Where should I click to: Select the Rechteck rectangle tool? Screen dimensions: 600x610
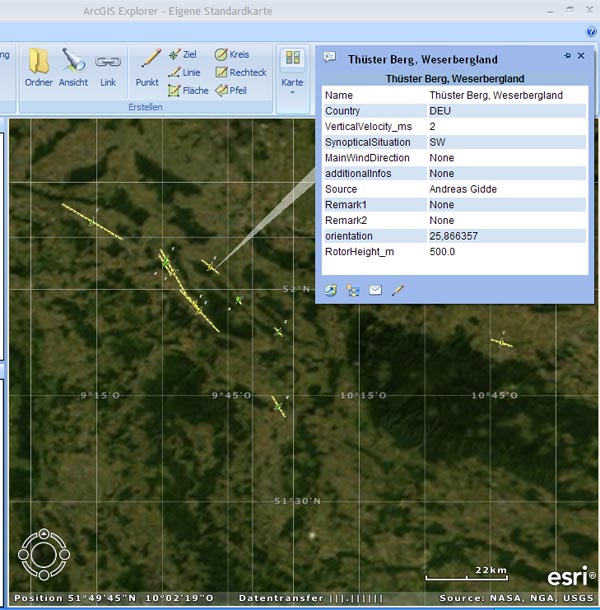tap(240, 72)
